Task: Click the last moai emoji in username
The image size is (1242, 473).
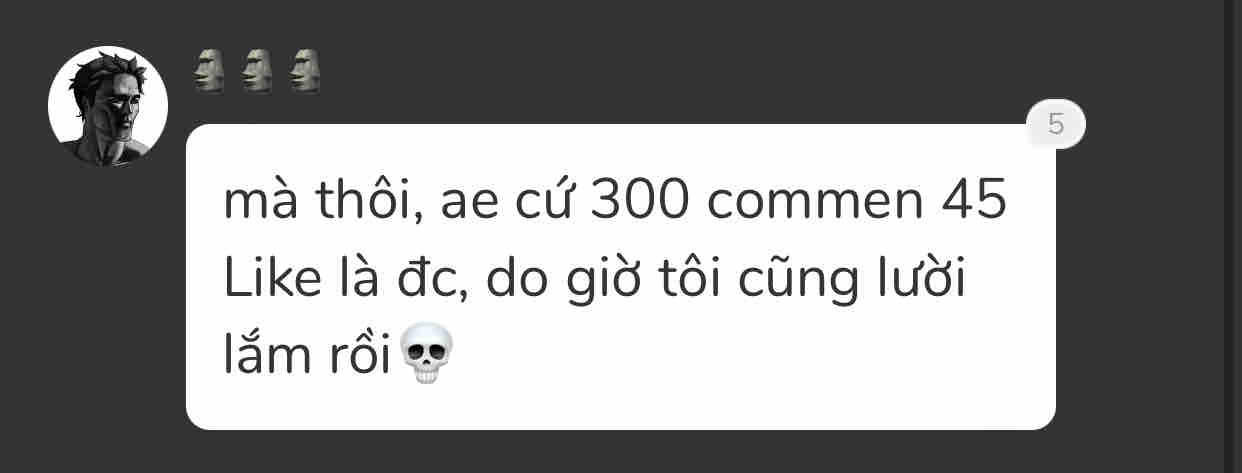Action: click(x=305, y=71)
